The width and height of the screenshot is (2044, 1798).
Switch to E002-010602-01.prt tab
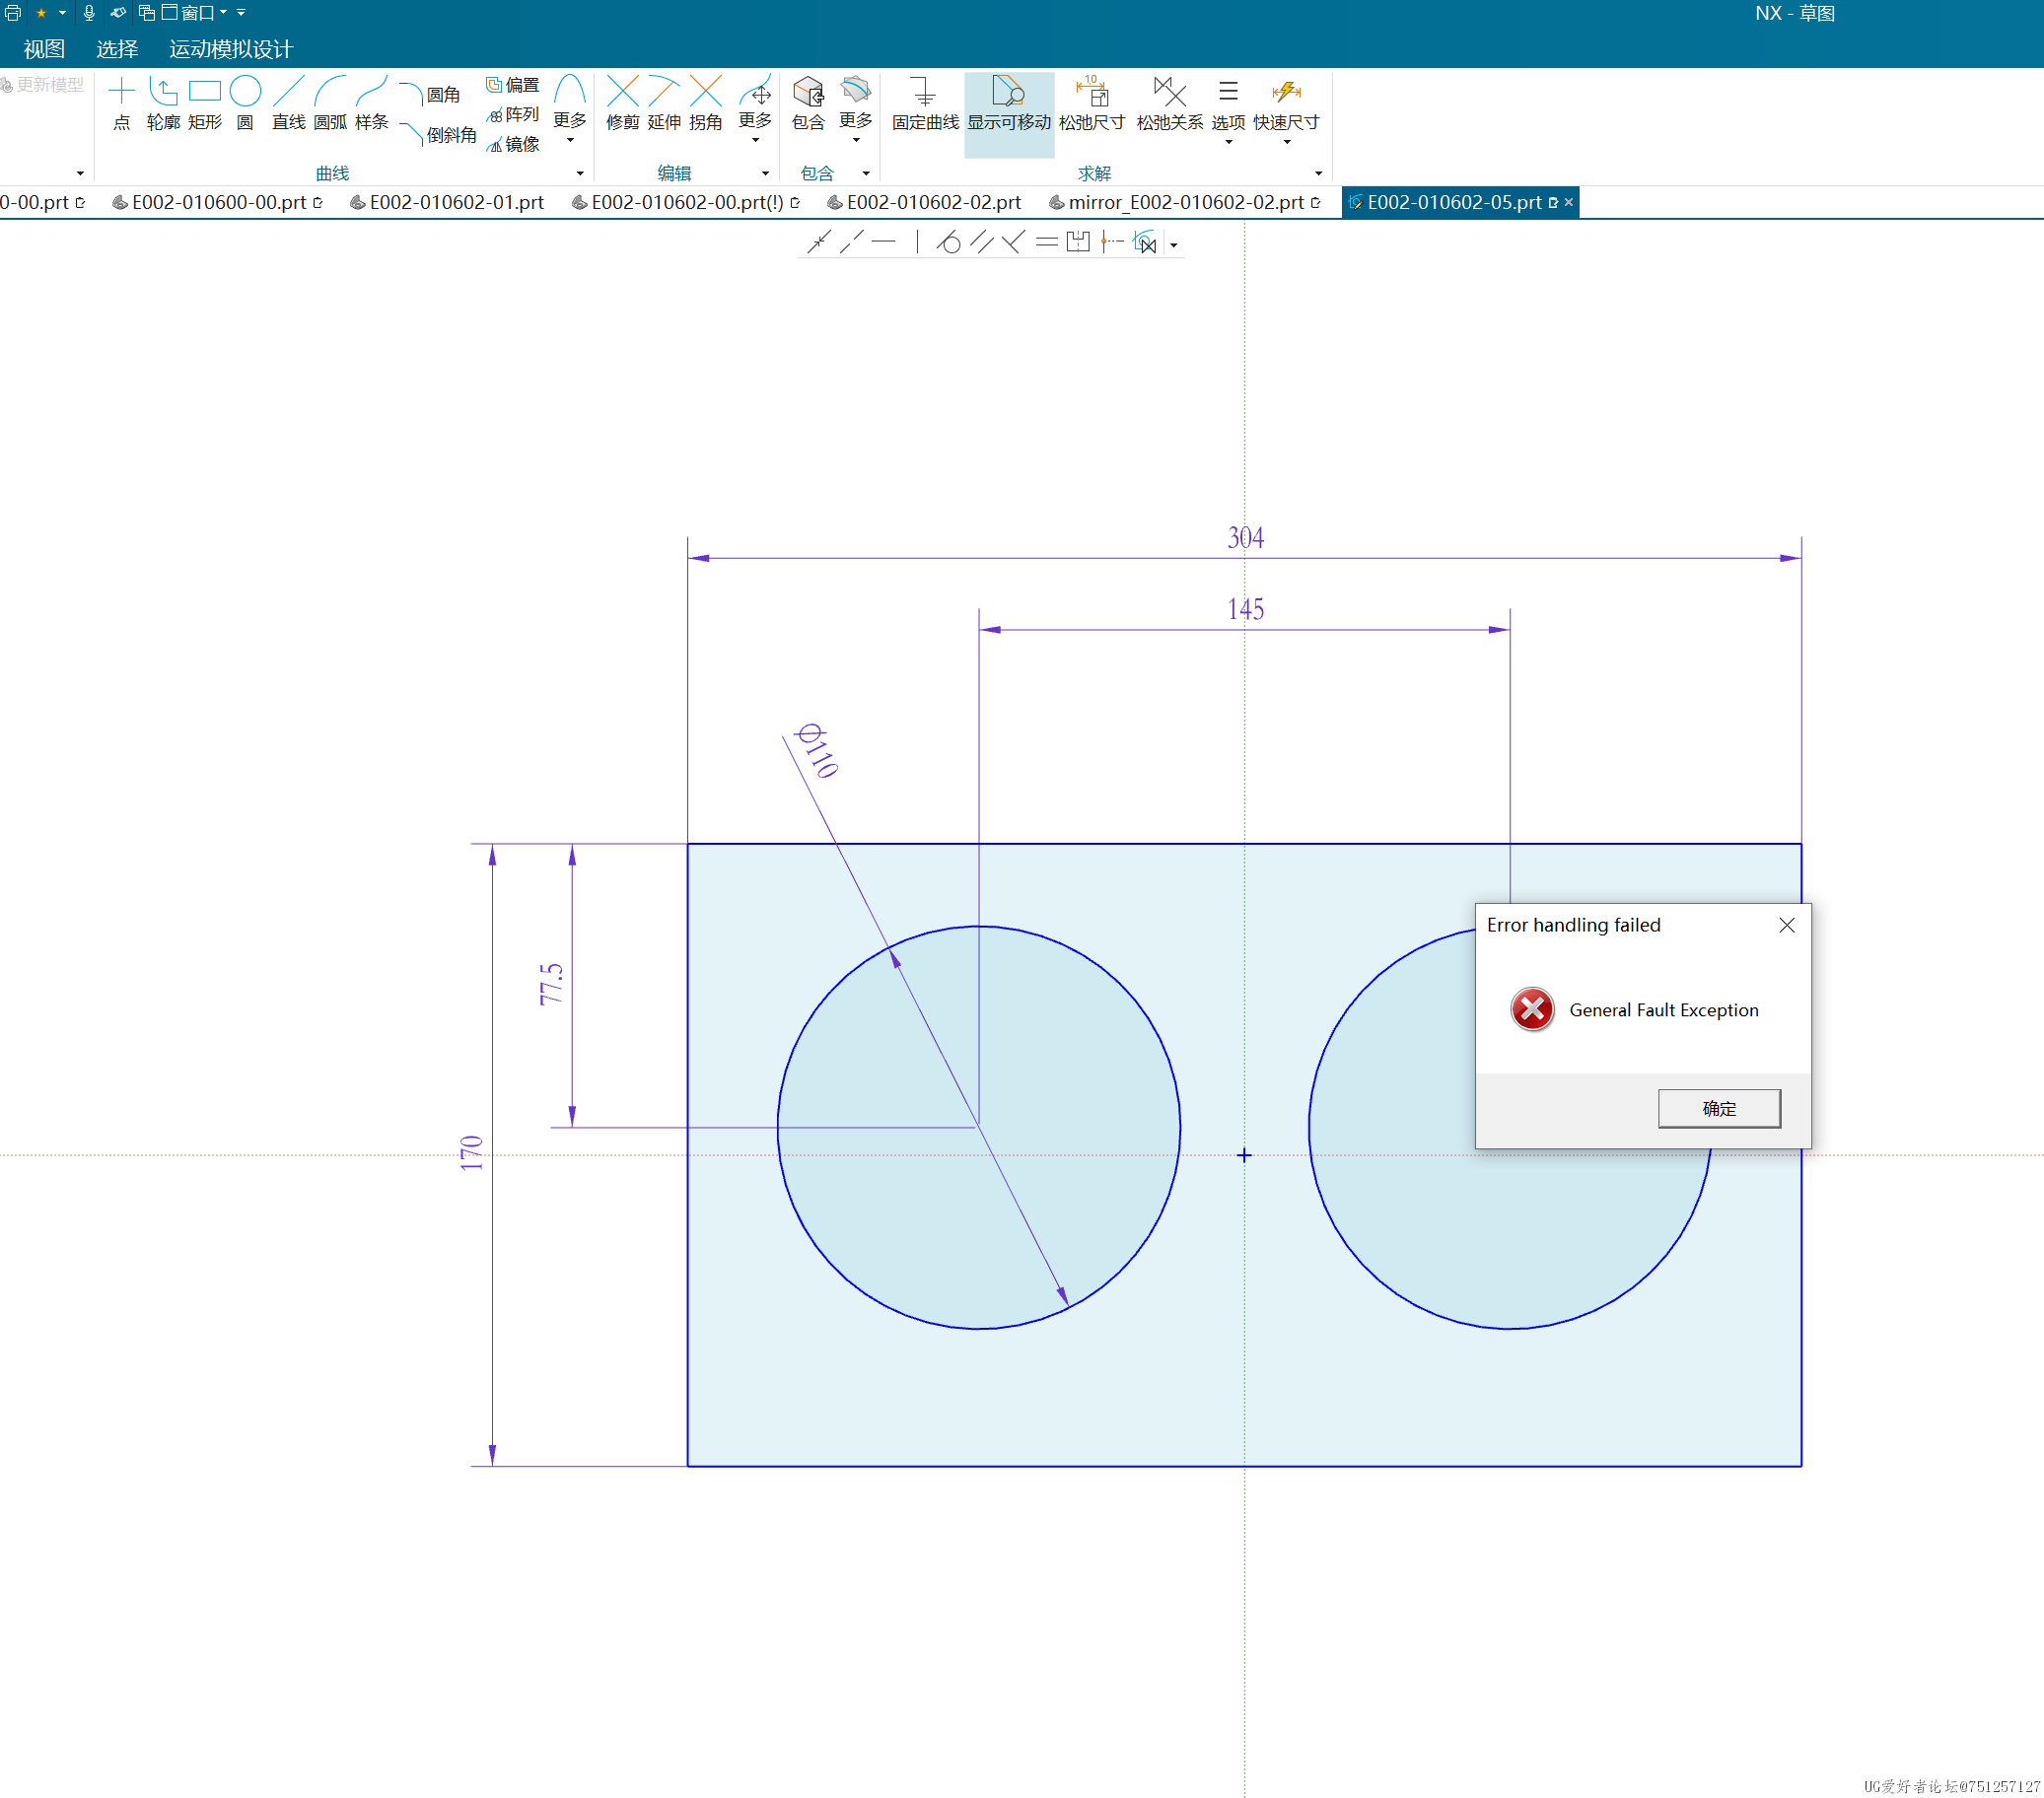pos(447,202)
